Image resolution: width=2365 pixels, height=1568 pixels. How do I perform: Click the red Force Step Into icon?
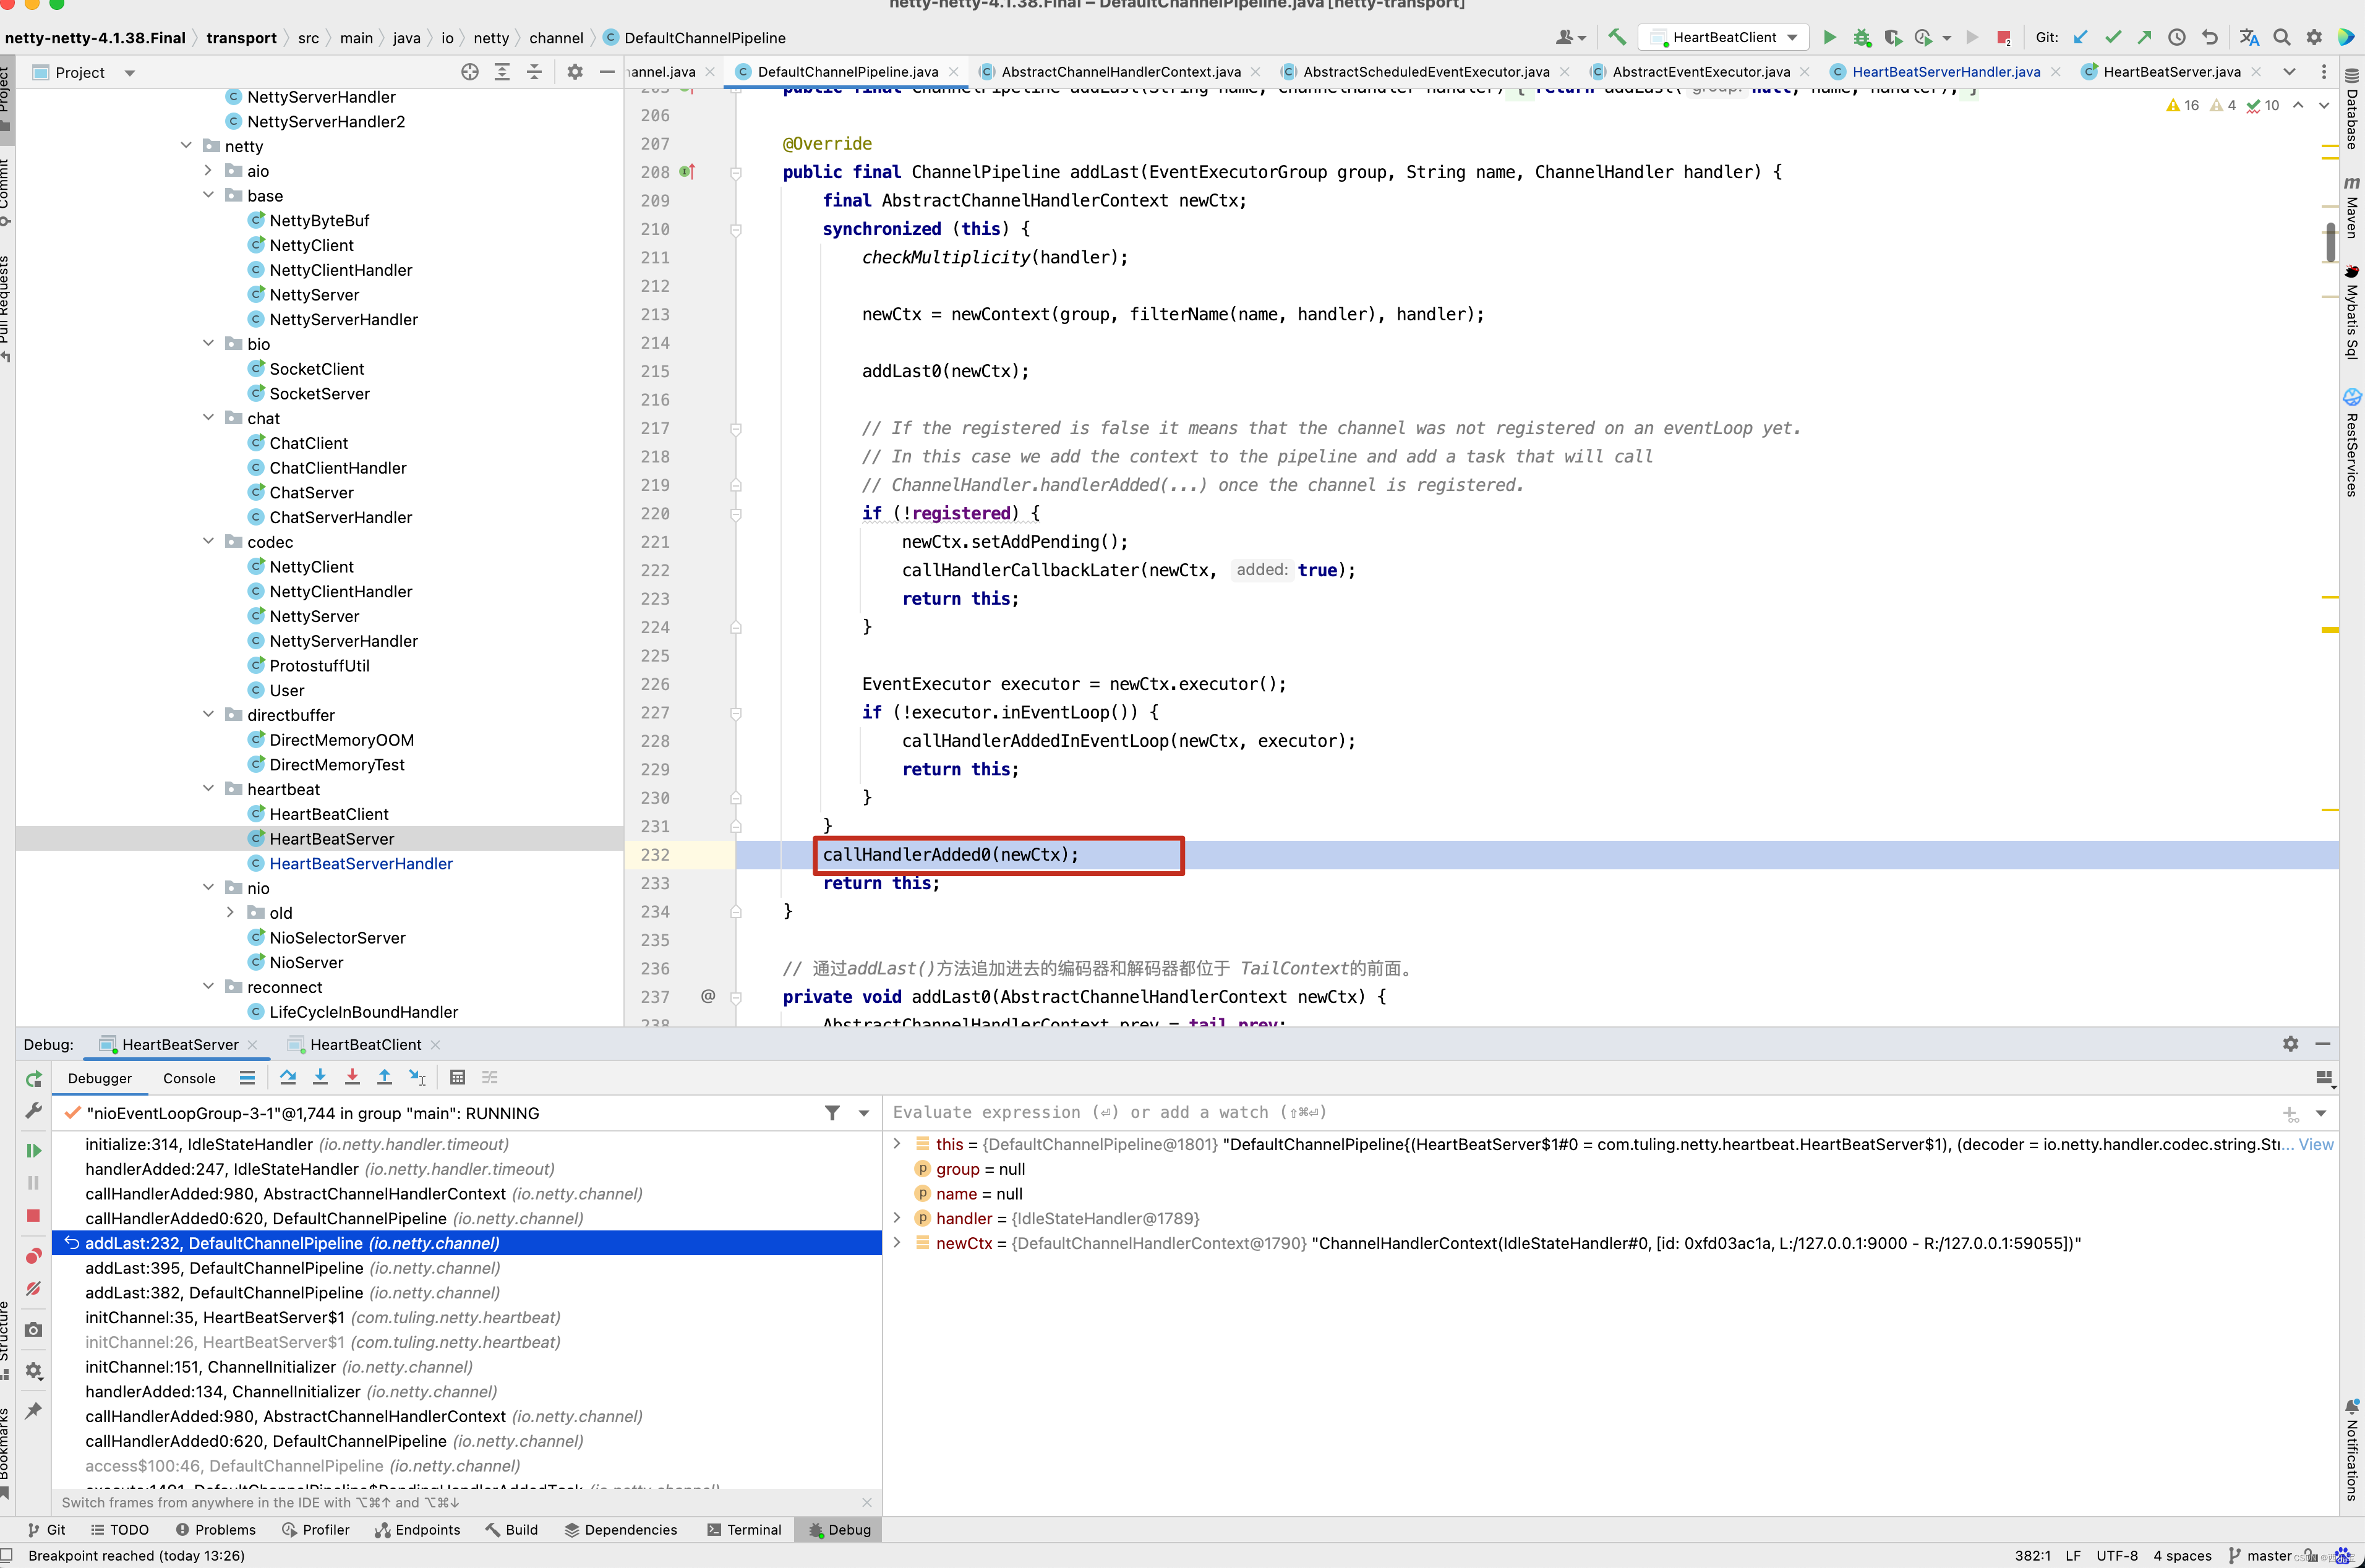[352, 1077]
